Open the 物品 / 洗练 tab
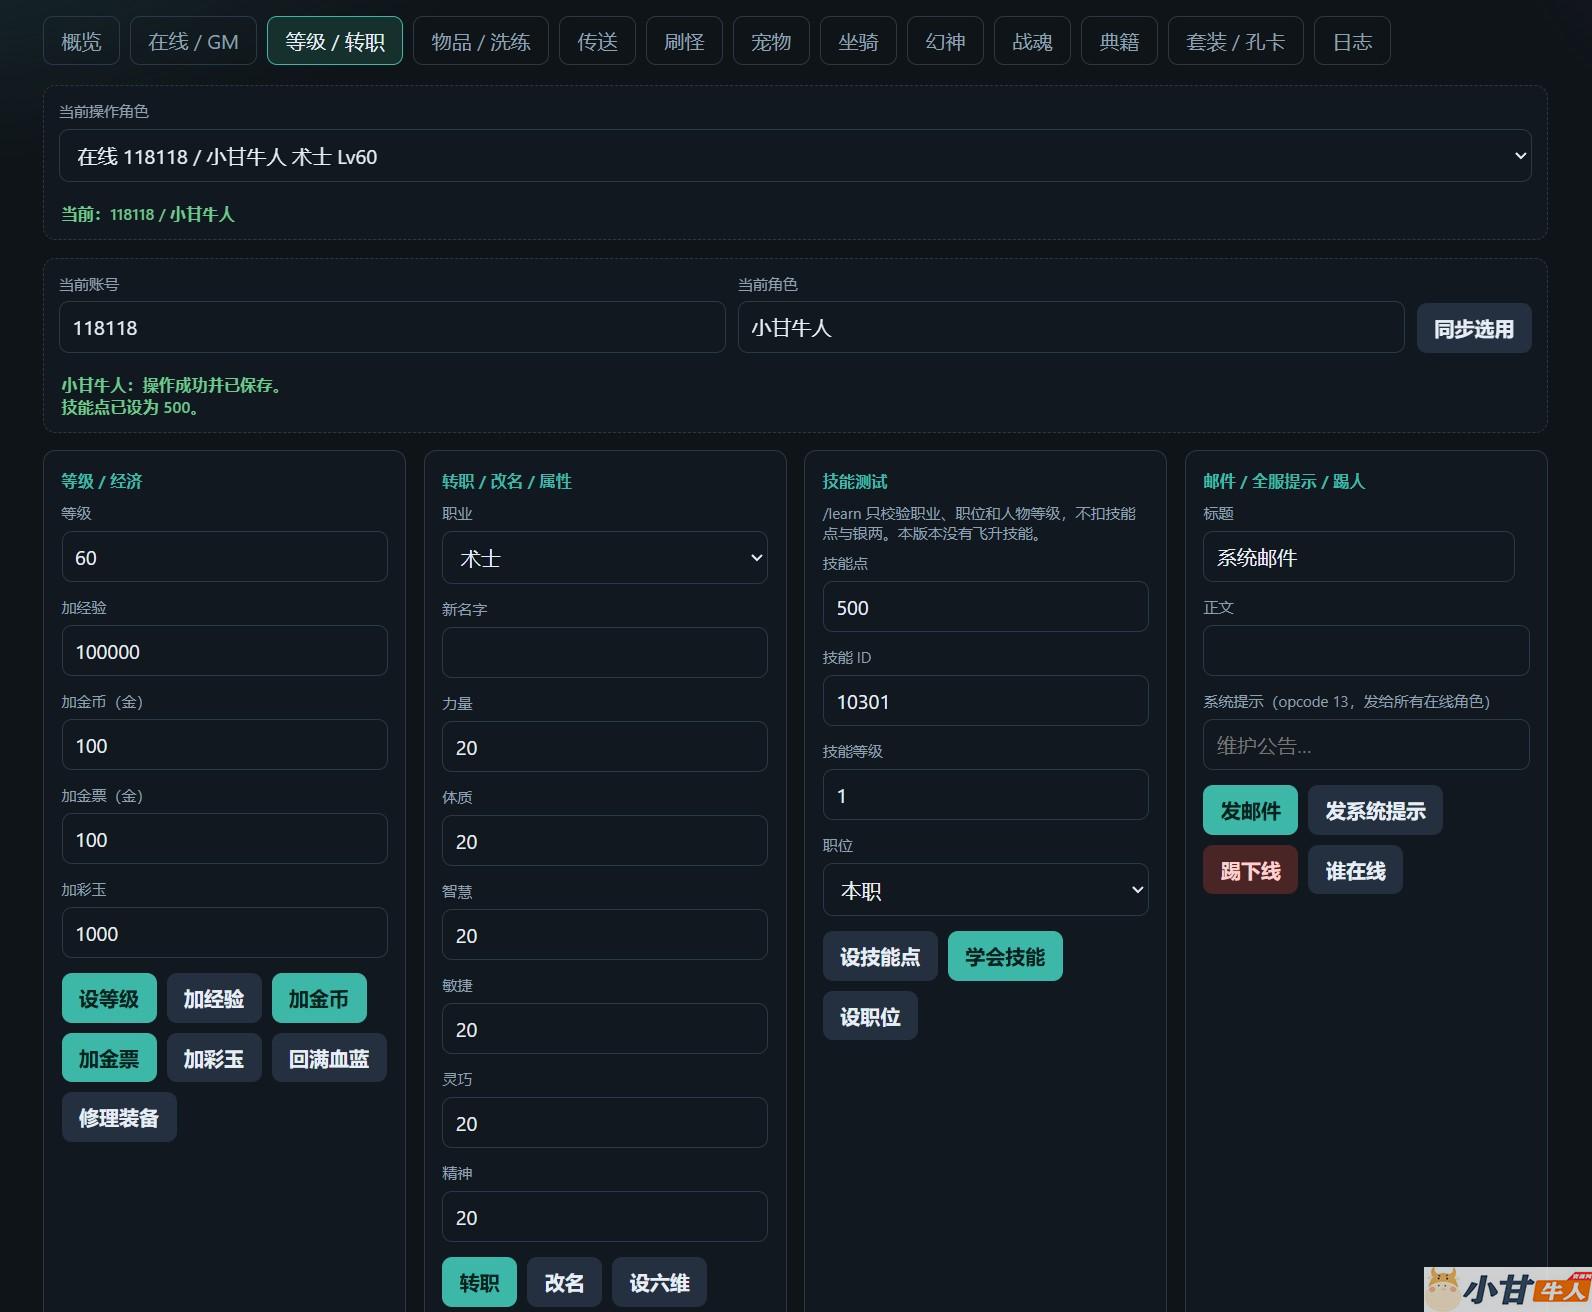This screenshot has height=1312, width=1592. [480, 41]
